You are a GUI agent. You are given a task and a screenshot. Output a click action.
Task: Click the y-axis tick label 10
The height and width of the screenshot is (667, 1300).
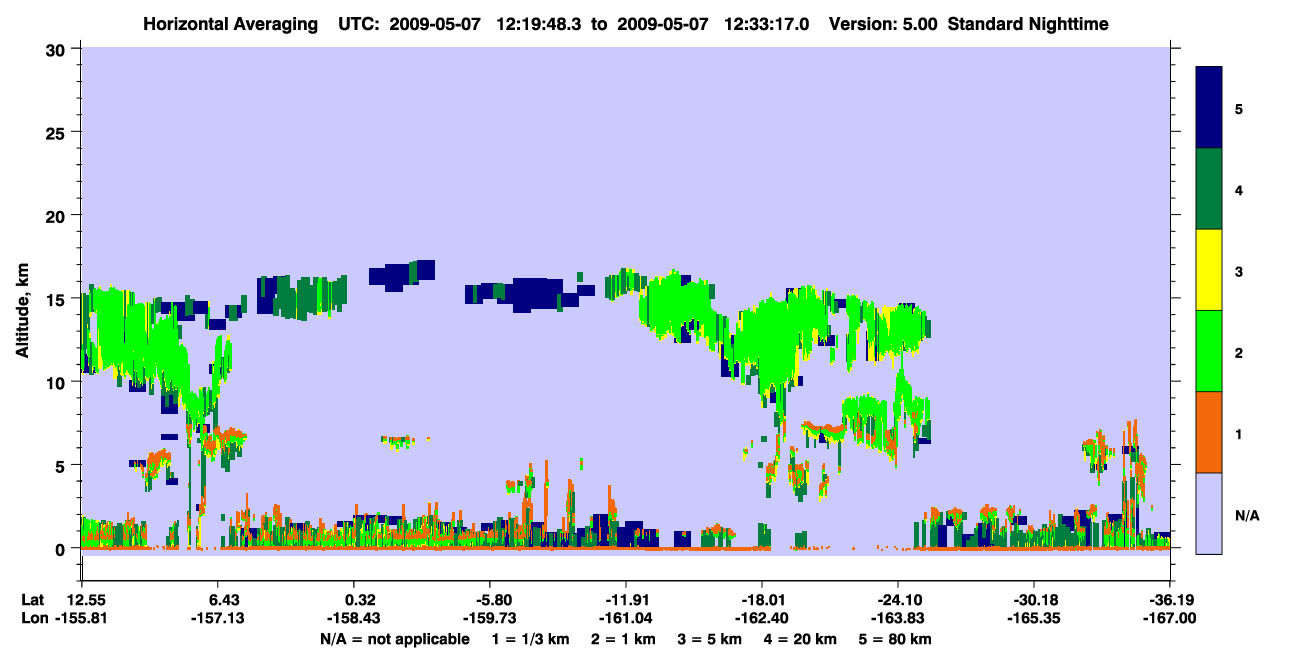click(x=58, y=381)
